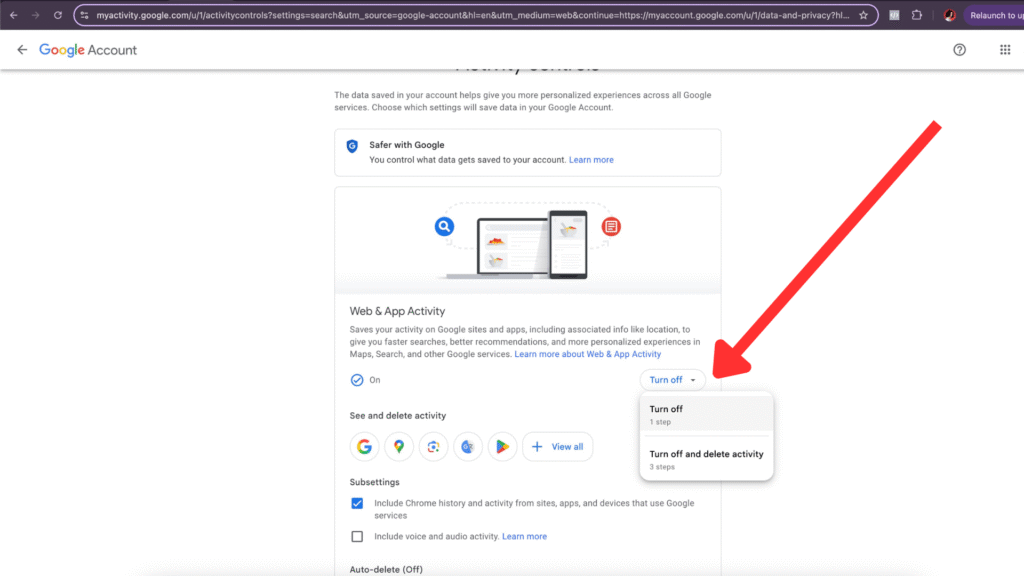Open the help question mark icon
This screenshot has width=1024, height=576.
tap(959, 50)
